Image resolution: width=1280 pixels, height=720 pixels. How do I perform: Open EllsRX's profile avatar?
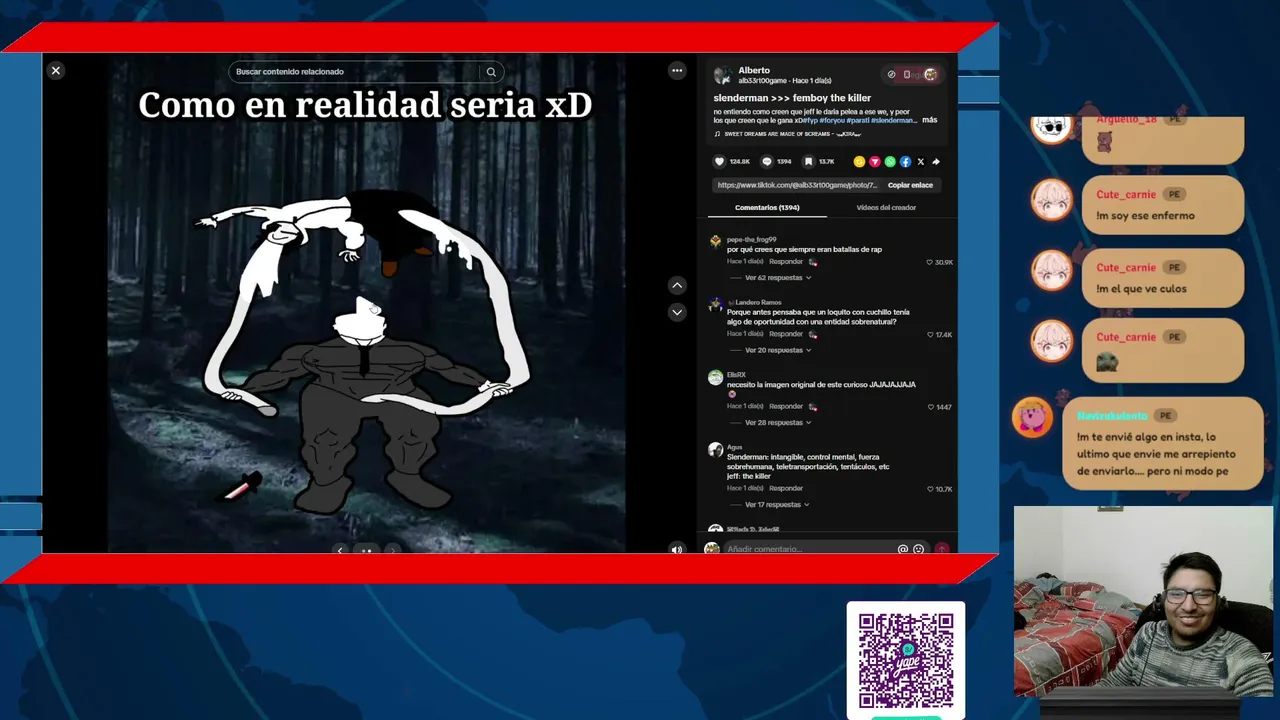(x=715, y=377)
